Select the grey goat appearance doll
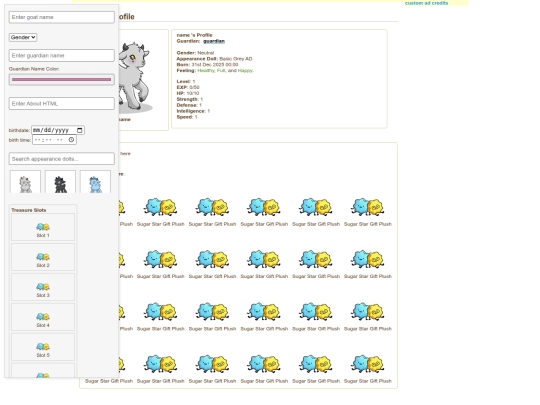The height and width of the screenshot is (405, 540). [25, 182]
